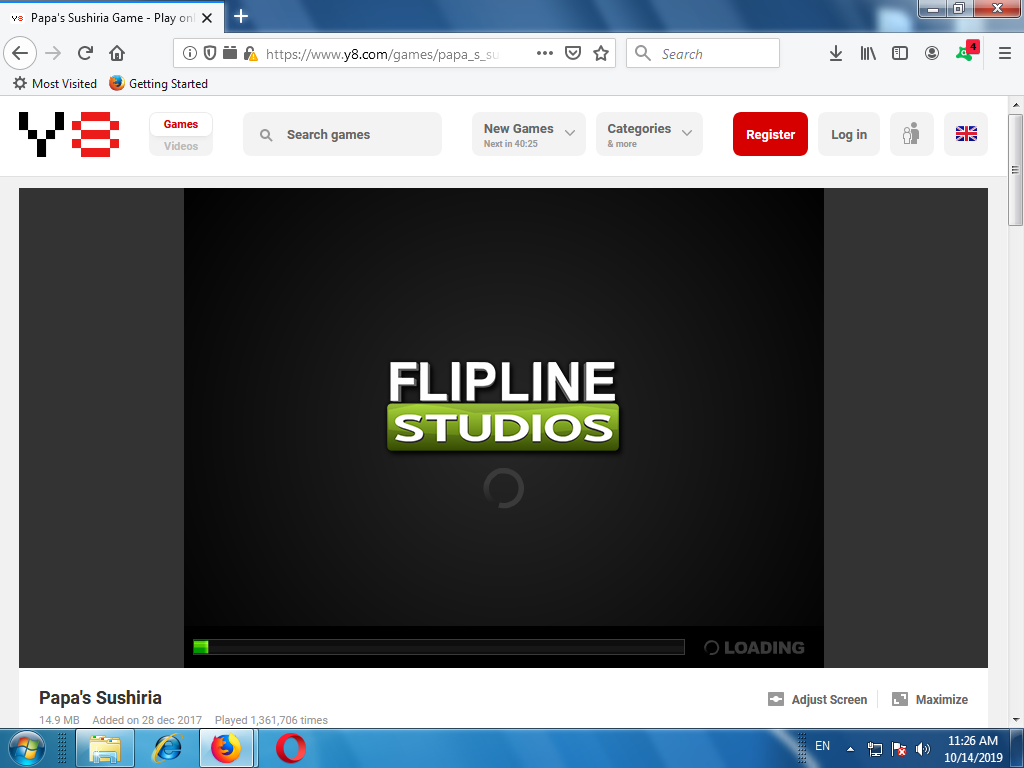Open the Windows Start menu
This screenshot has width=1024, height=768.
(27, 748)
